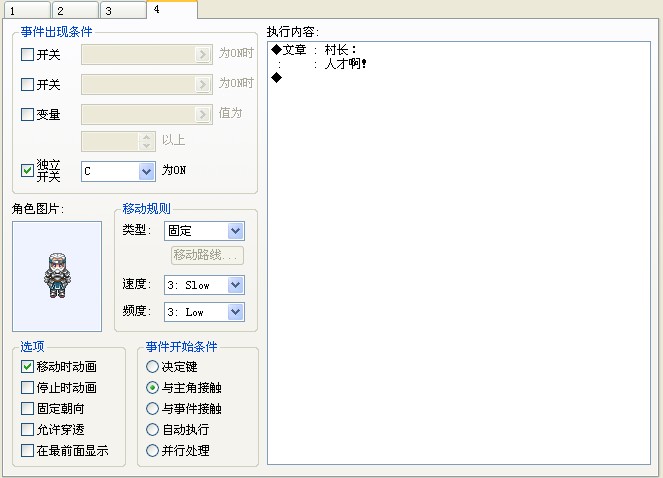This screenshot has width=663, height=478.
Task: Uncheck the 独立开关 checkbox
Action: tap(27, 170)
